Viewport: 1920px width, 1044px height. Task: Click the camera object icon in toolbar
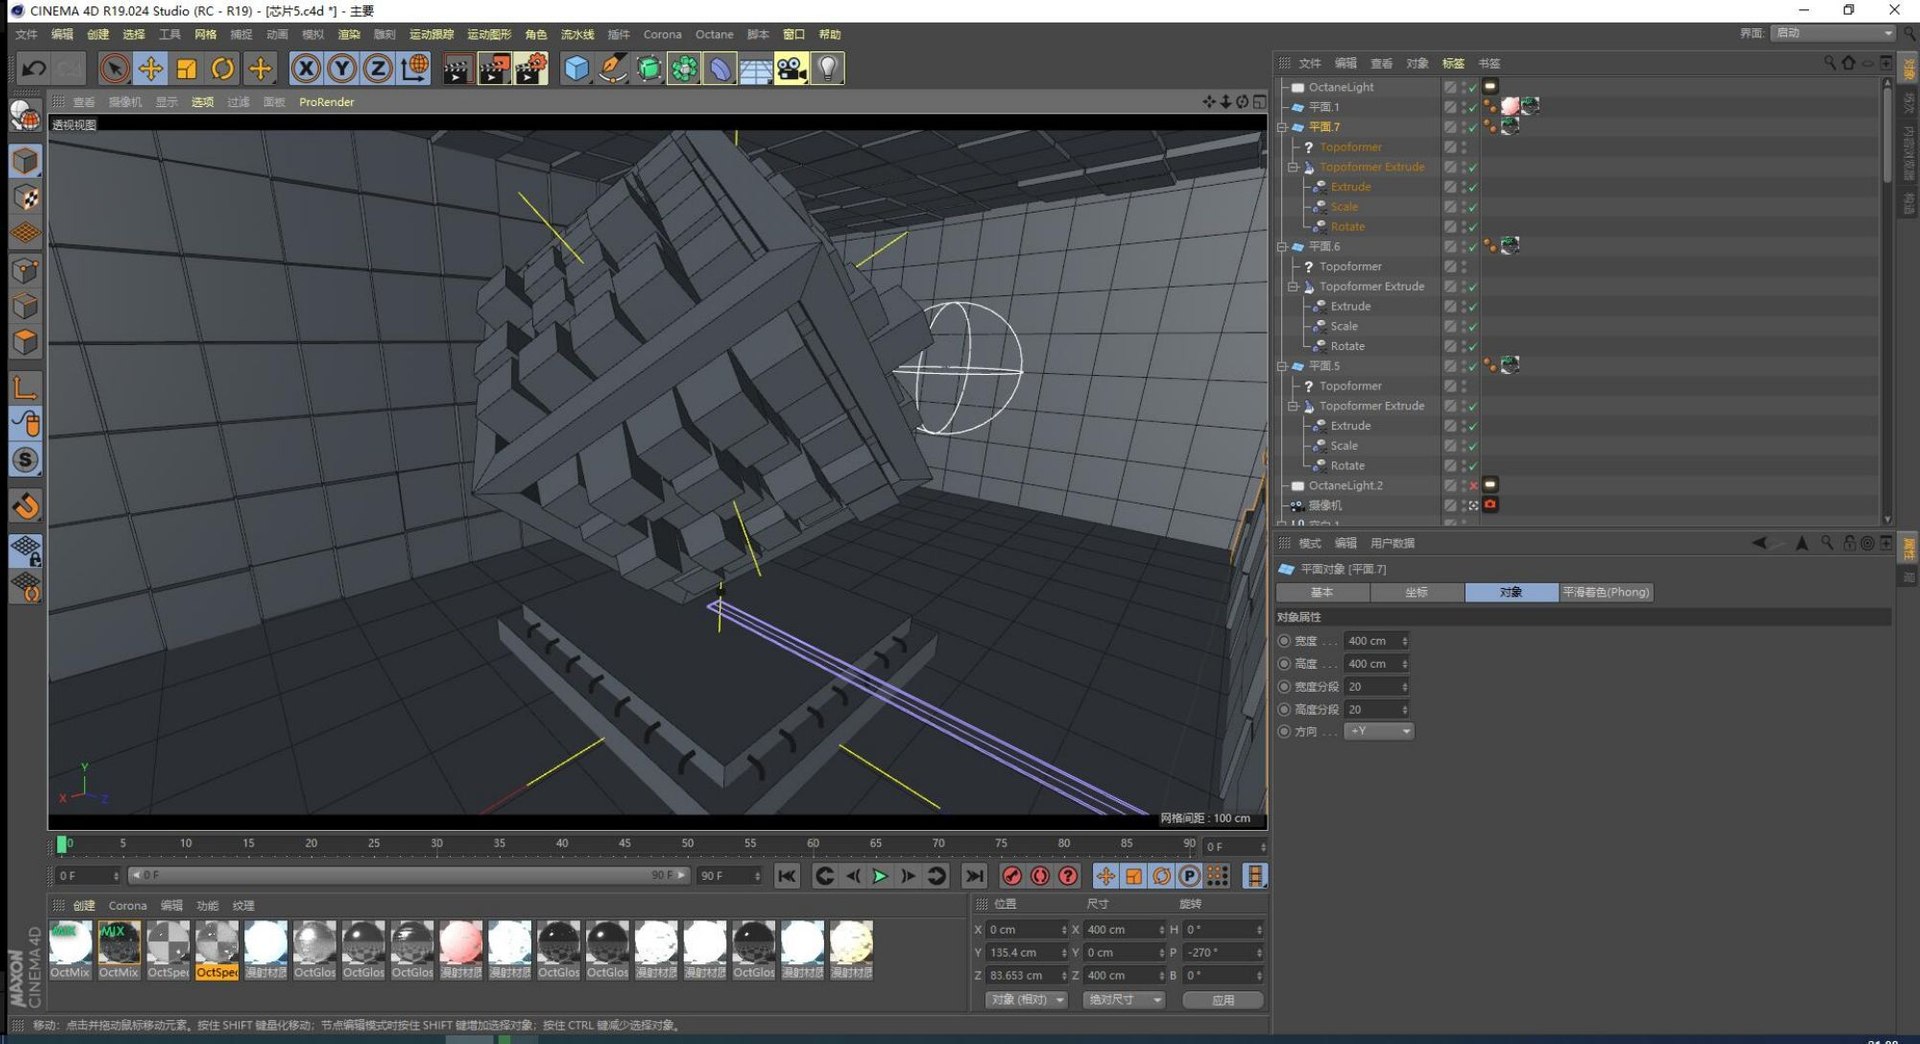[x=791, y=69]
